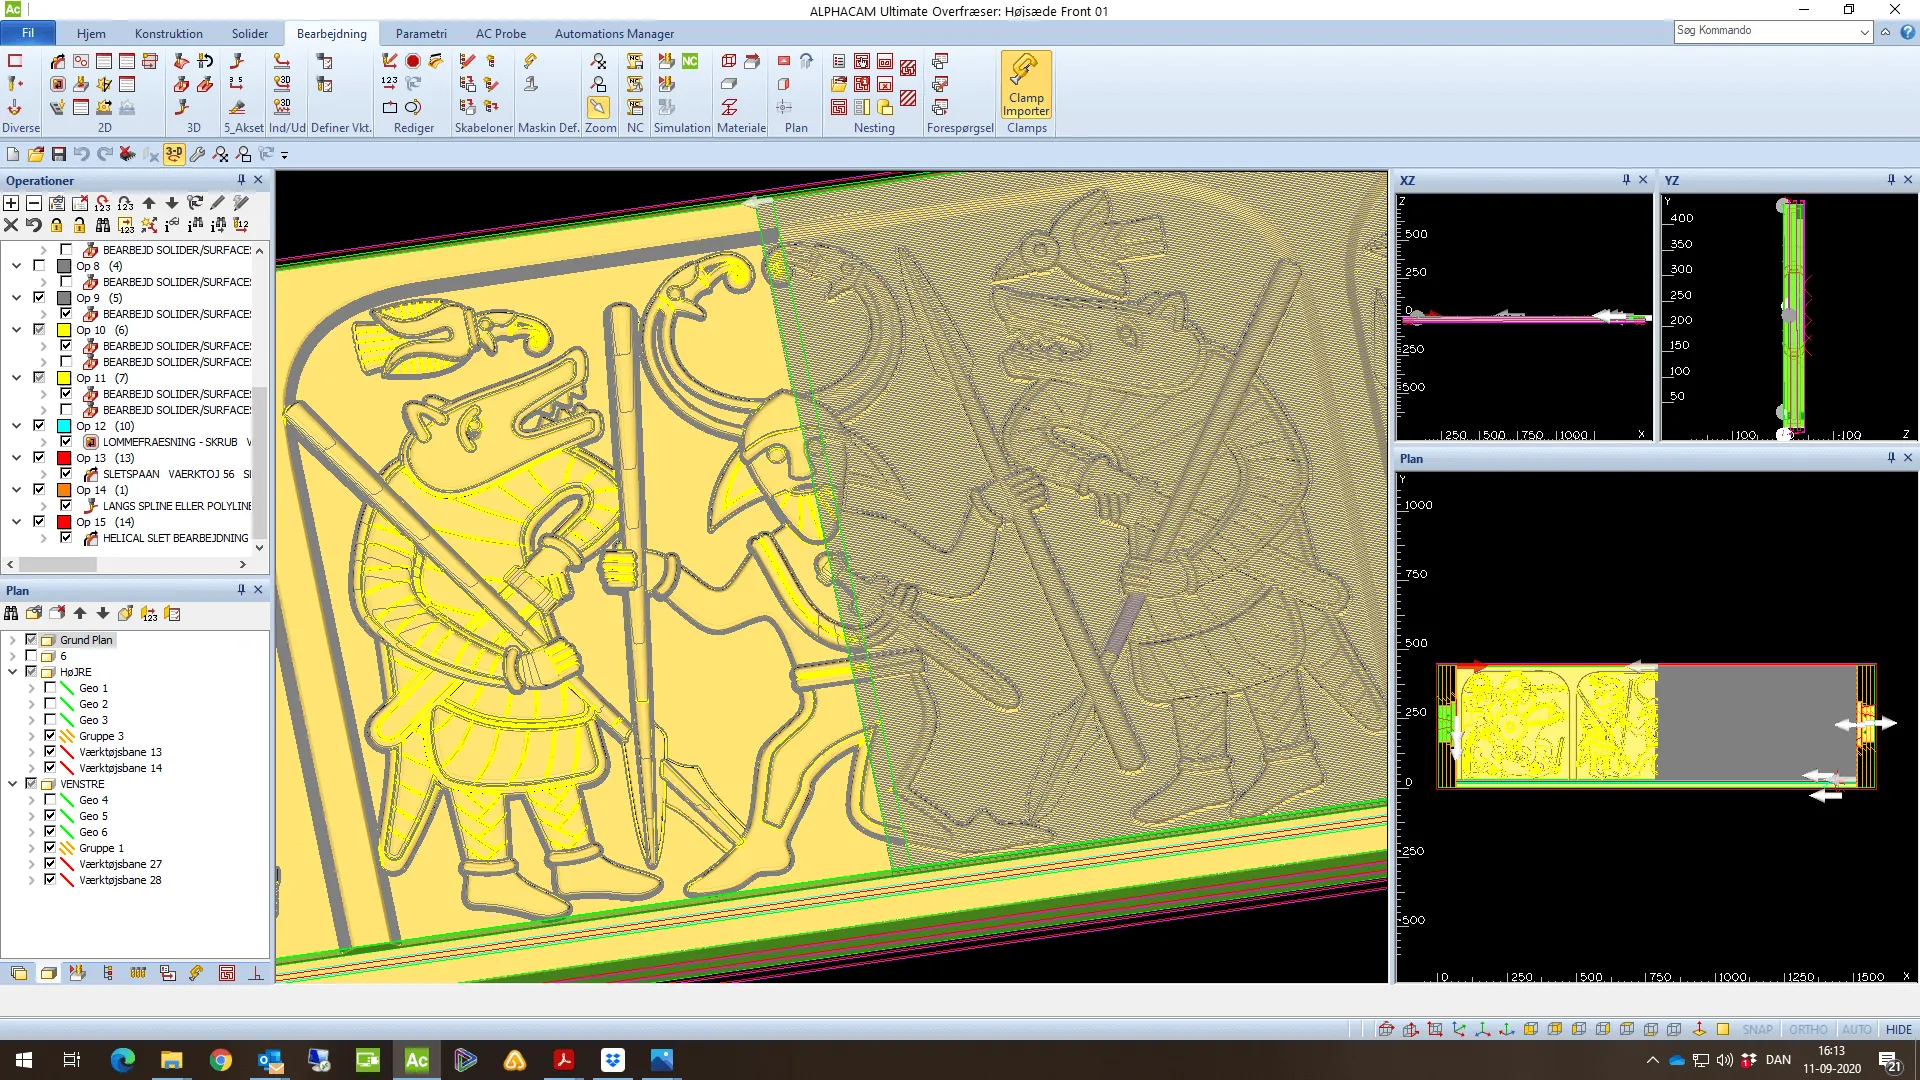Click the undo arrow in quick toolbar
The width and height of the screenshot is (1920, 1080).
point(82,154)
